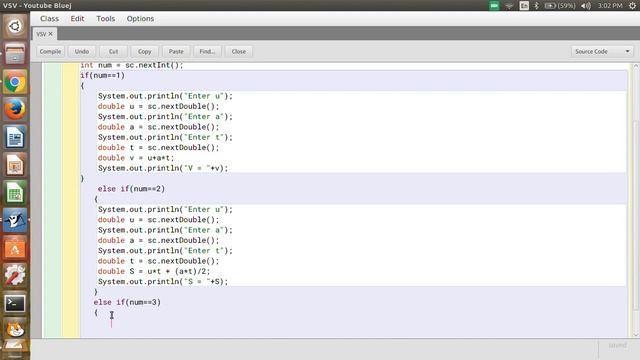
Task: Open System Settings dock icon
Action: pyautogui.click(x=15, y=276)
